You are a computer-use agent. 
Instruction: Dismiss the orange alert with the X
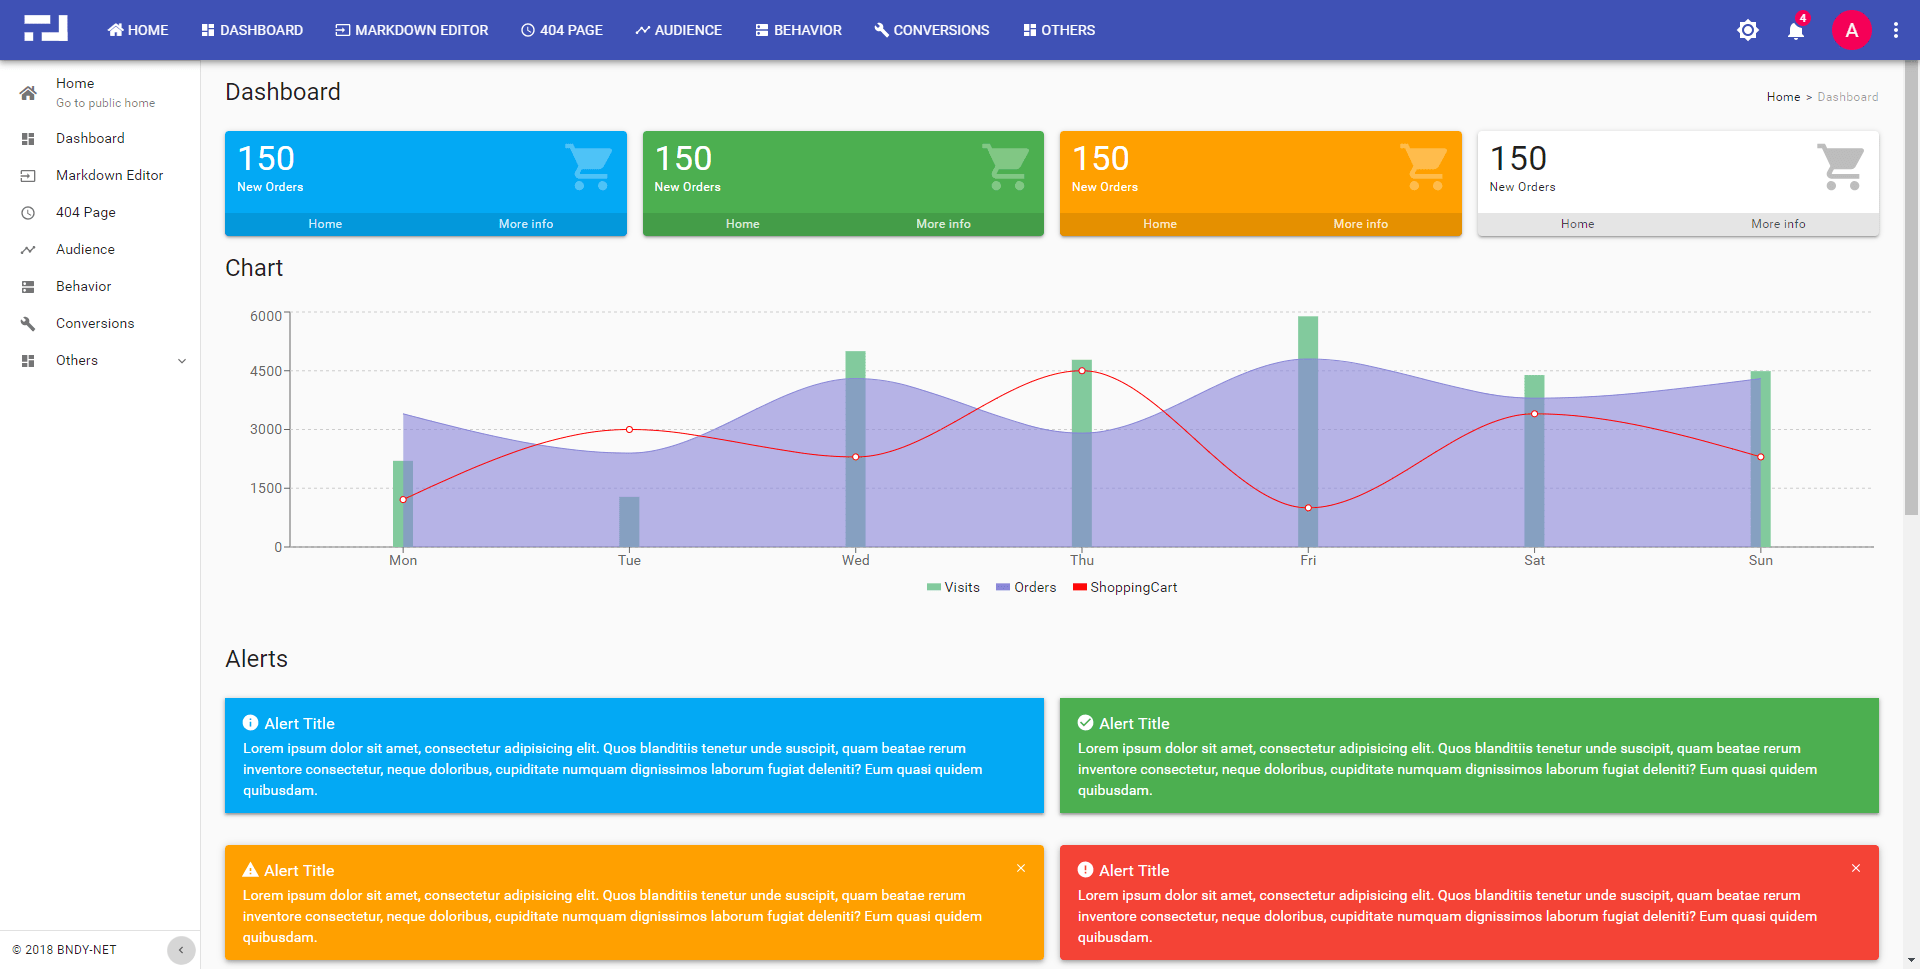tap(1020, 868)
